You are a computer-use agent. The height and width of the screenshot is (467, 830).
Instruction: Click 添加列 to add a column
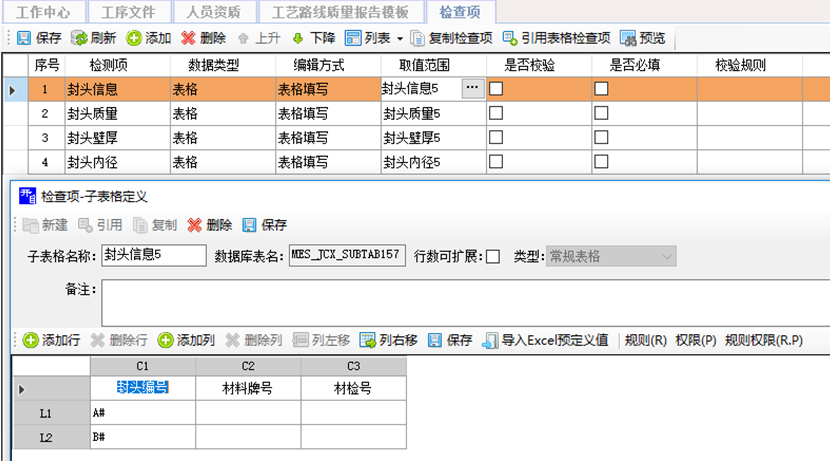[x=166, y=340]
